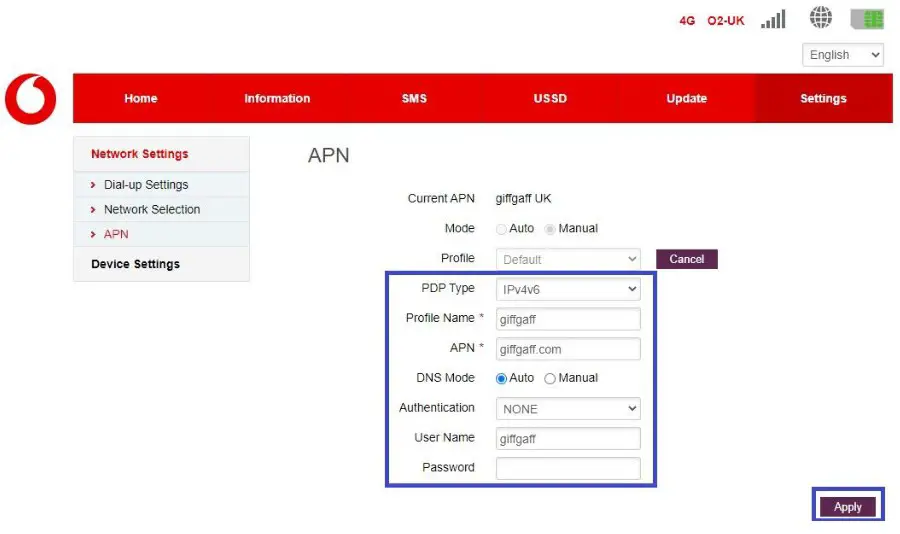The image size is (900, 534).
Task: Switch to the Update tab
Action: (x=686, y=99)
